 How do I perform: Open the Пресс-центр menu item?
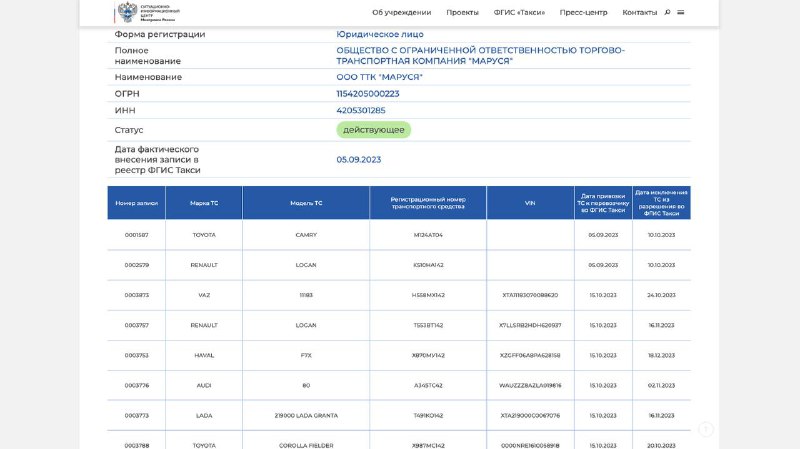click(x=583, y=12)
